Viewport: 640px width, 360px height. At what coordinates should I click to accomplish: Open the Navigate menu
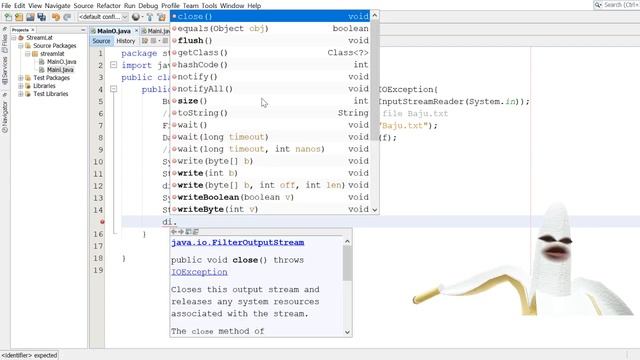[58, 6]
